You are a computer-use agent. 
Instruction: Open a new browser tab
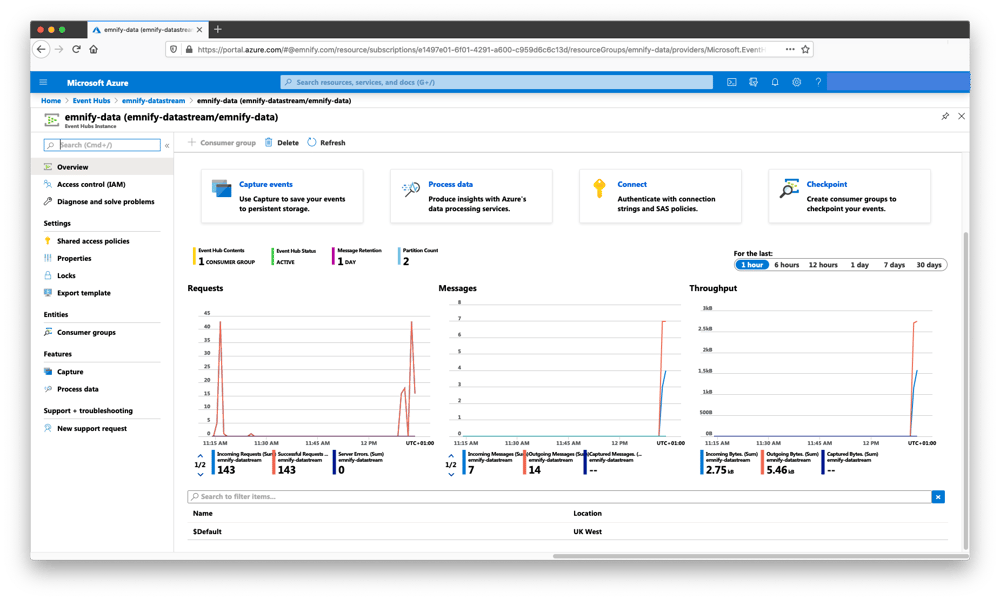point(218,29)
